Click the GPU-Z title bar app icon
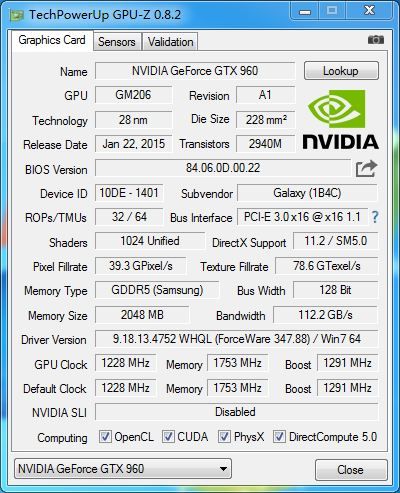The width and height of the screenshot is (400, 493). pos(17,15)
